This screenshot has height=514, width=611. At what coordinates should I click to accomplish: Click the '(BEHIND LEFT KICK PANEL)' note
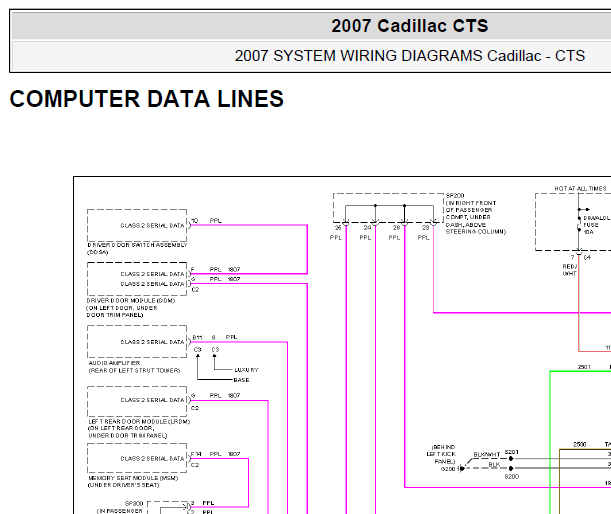pyautogui.click(x=441, y=454)
